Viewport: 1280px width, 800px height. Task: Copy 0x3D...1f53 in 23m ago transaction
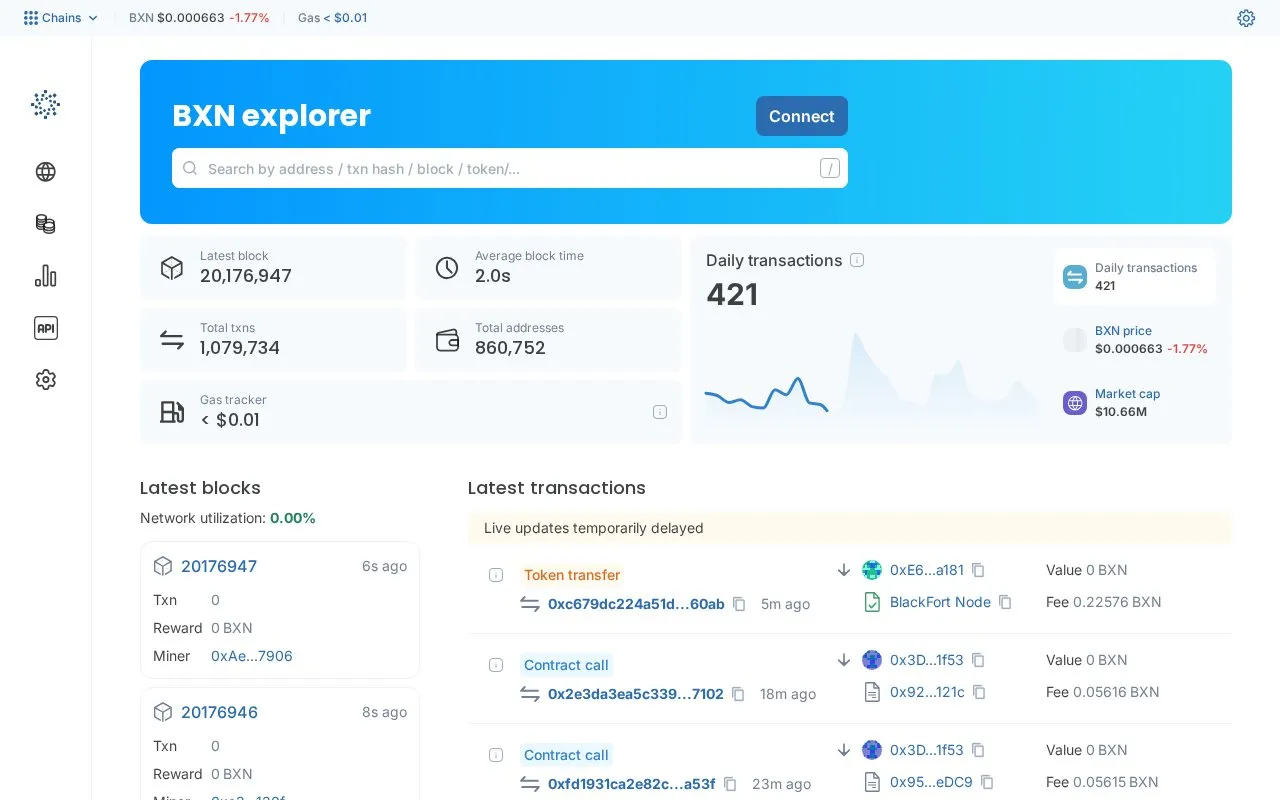tap(978, 750)
